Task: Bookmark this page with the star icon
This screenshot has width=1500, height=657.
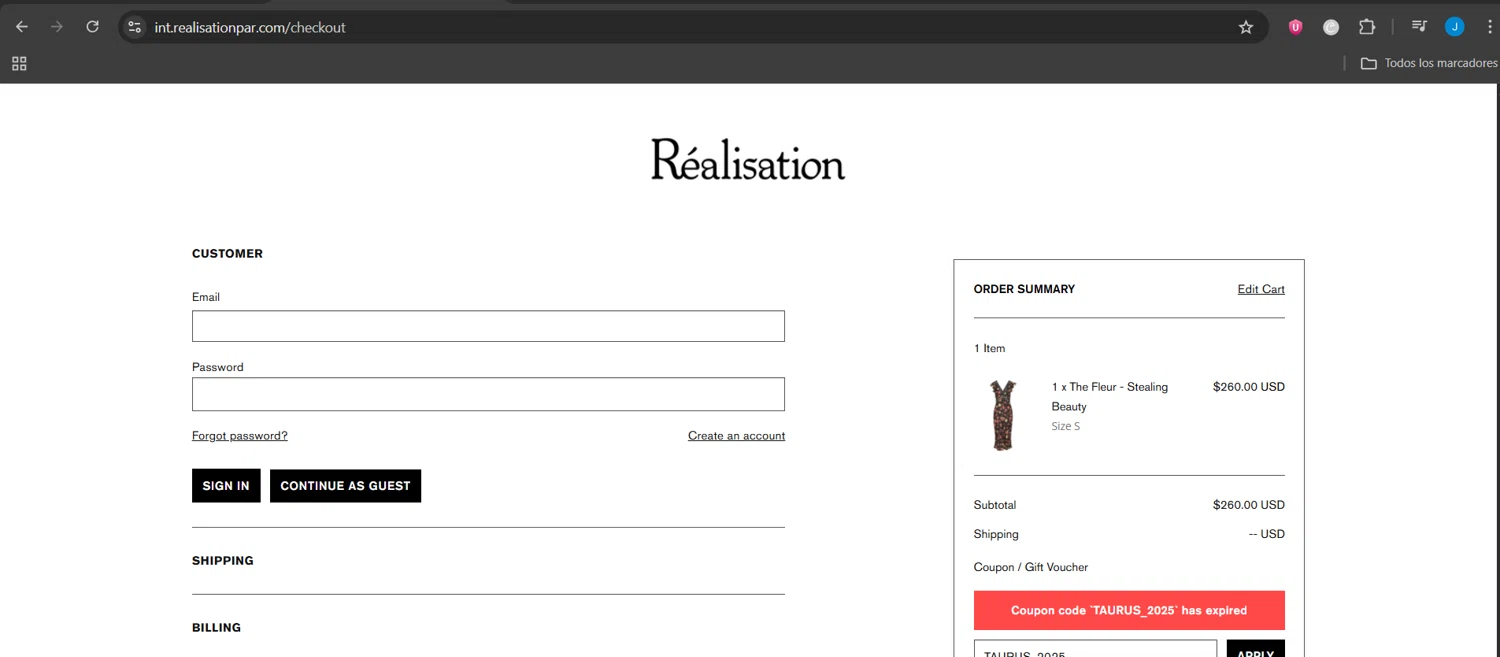Action: click(x=1246, y=27)
